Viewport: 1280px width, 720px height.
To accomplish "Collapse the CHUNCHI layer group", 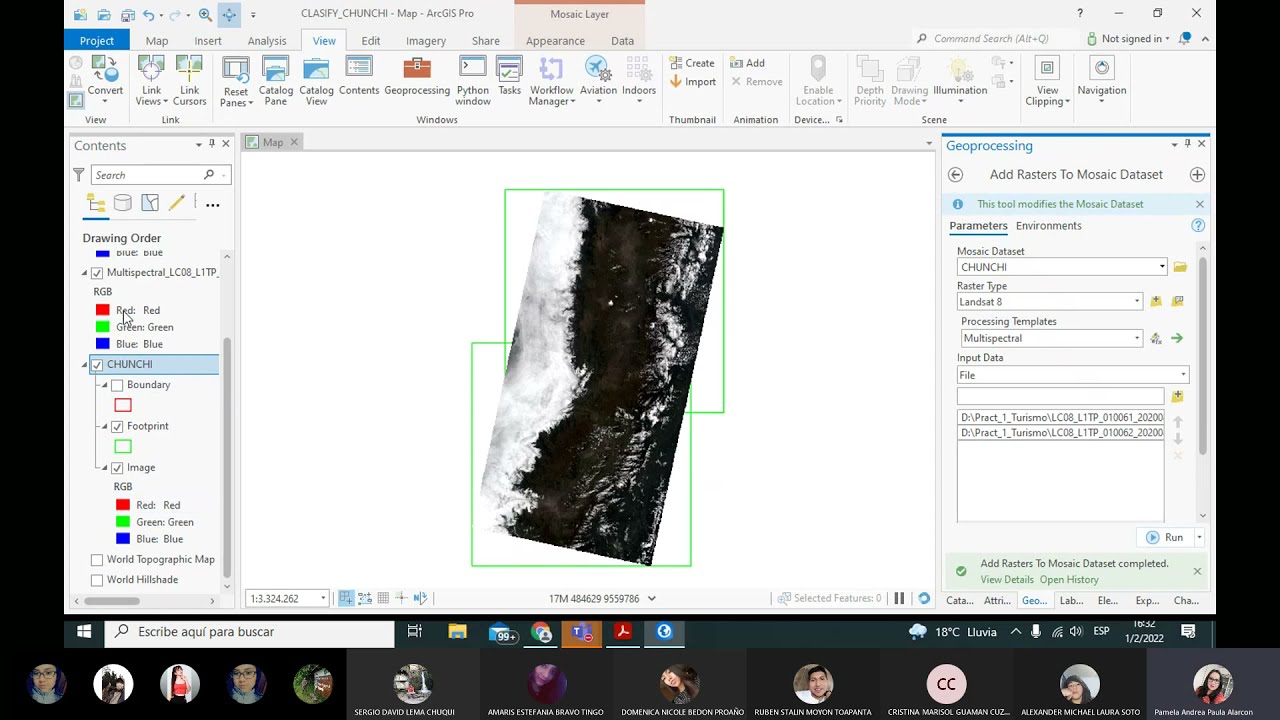I will 85,365.
